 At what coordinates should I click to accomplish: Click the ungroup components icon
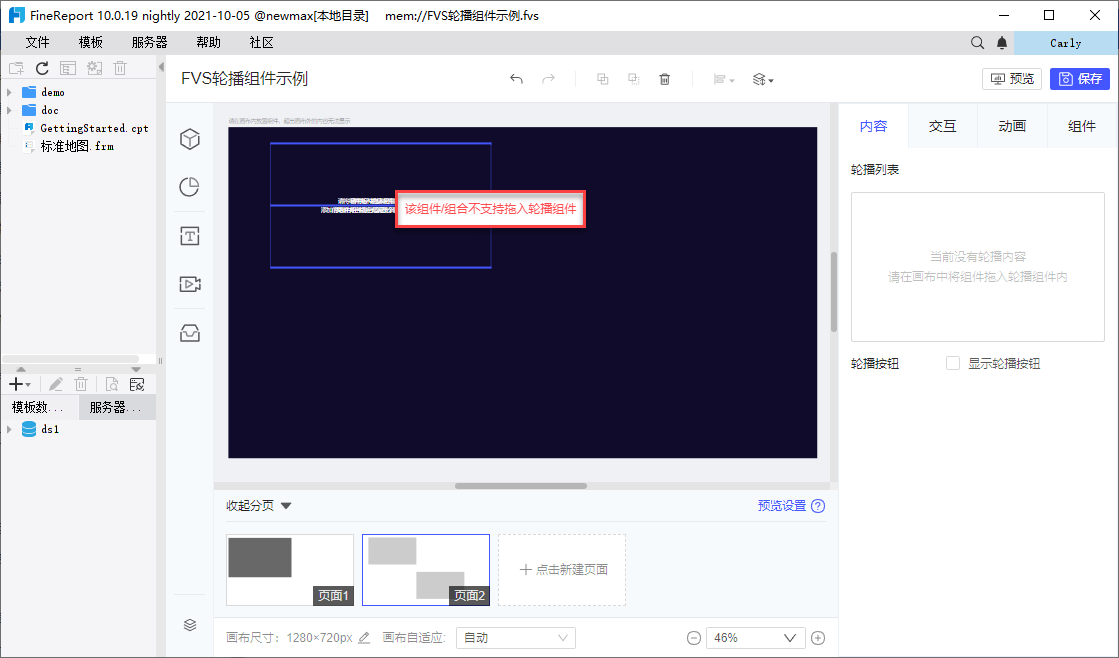click(x=634, y=79)
